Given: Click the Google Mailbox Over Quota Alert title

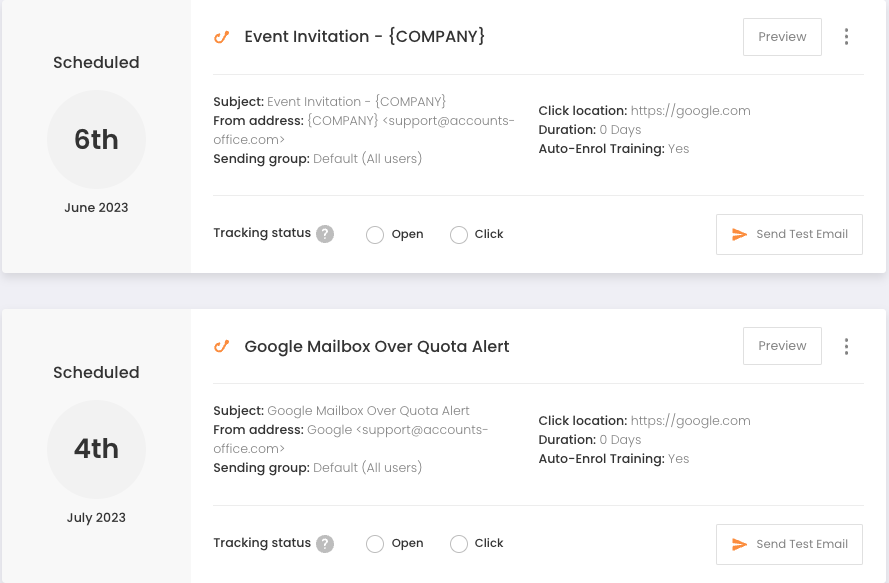Looking at the screenshot, I should pos(376,347).
